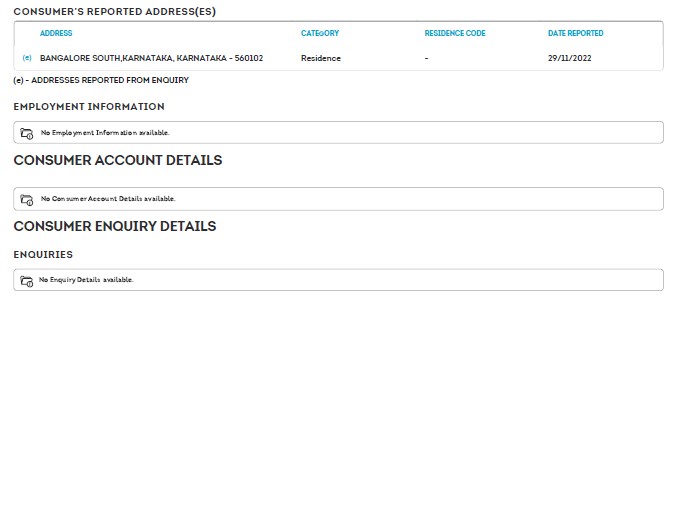Click the Addresses Reported From Enquiry footnote
This screenshot has width=673, height=525.
tap(101, 80)
